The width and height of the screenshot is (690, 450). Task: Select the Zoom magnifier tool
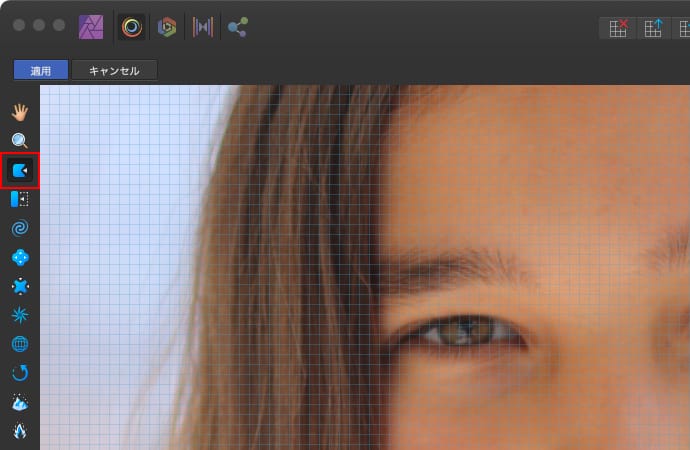[20, 141]
